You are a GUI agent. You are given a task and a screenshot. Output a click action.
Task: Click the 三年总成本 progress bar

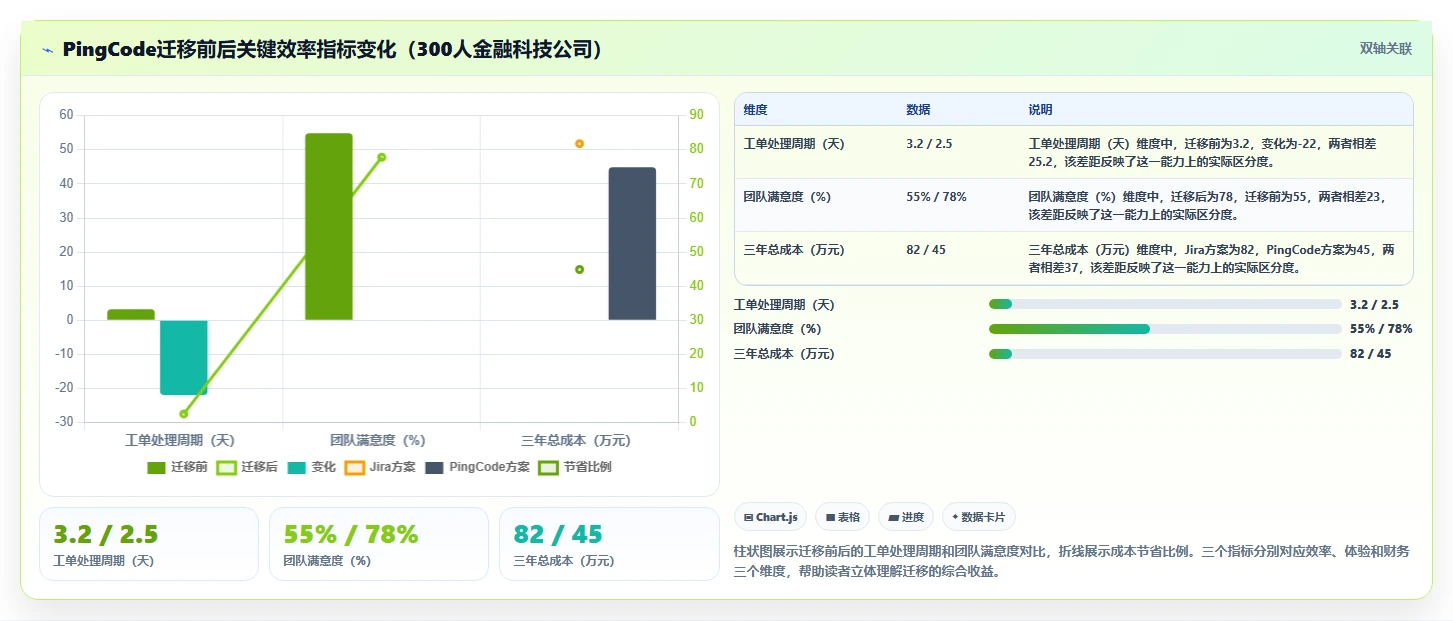tap(1165, 354)
